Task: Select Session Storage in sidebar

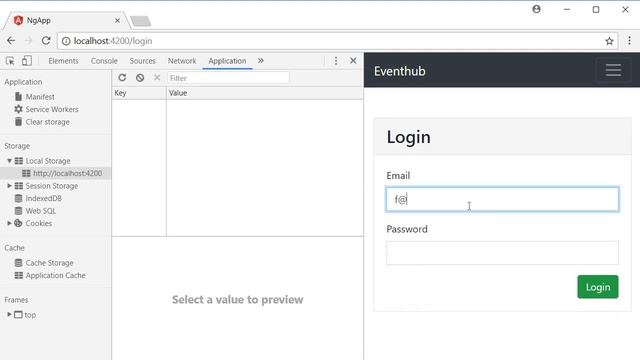Action: [51, 186]
